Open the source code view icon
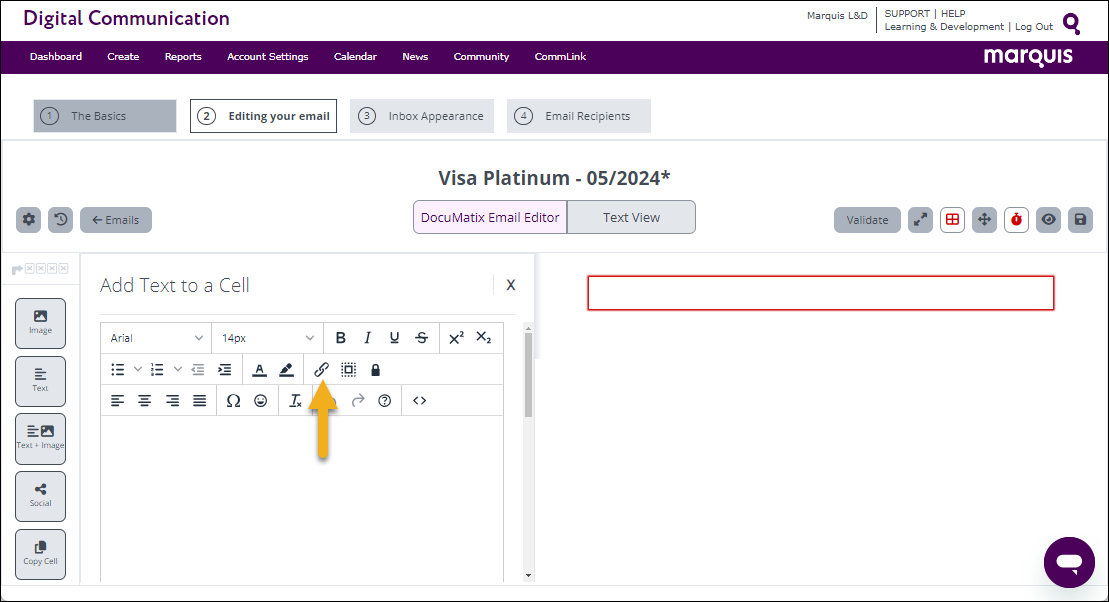This screenshot has height=602, width=1109. point(419,401)
